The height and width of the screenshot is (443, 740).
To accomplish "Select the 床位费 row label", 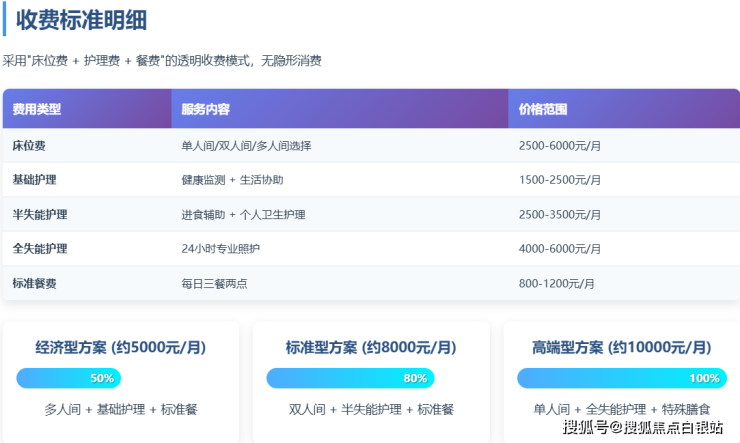I will 29,146.
